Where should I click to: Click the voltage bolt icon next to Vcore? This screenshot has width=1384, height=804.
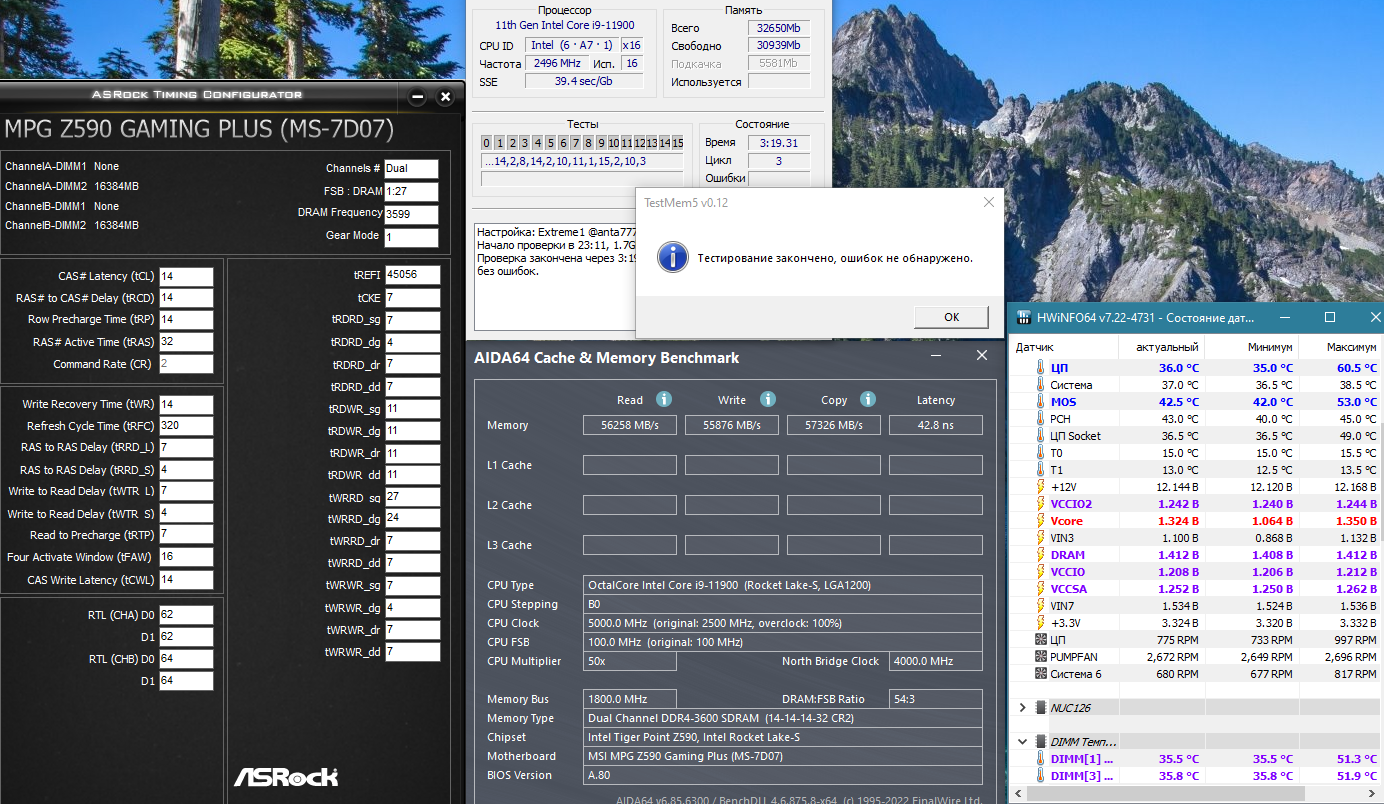coord(1040,521)
